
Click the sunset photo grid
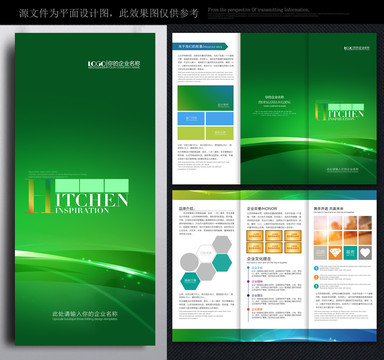coord(343,230)
